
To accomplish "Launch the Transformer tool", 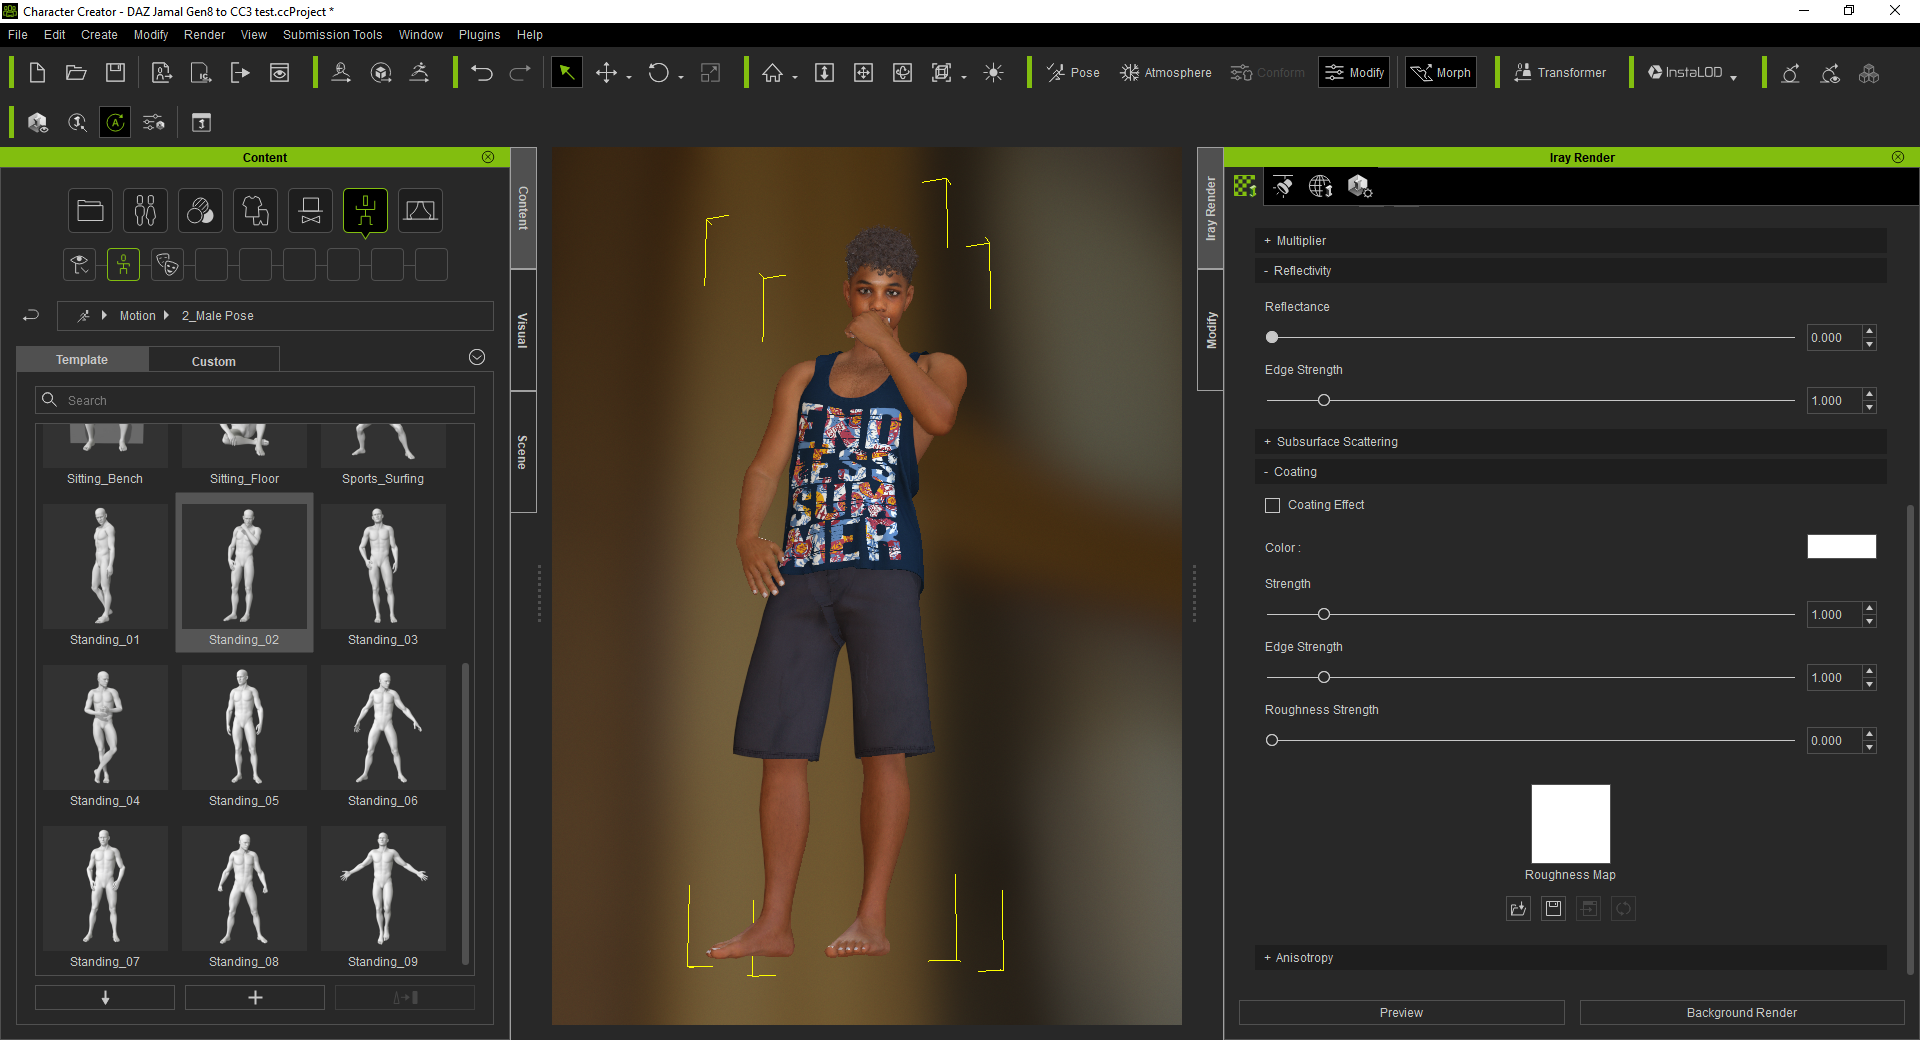I will 1560,73.
